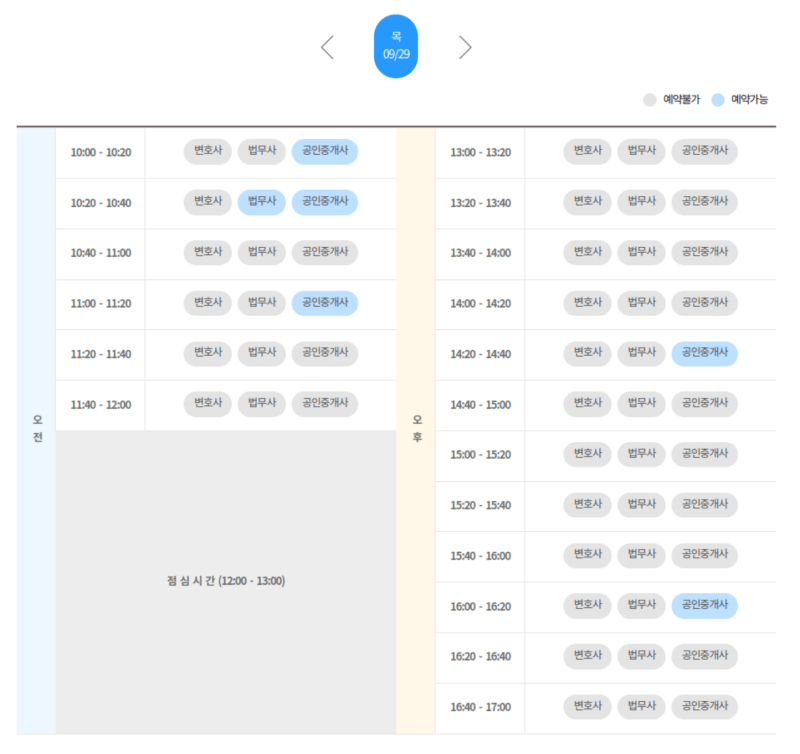Click 변호사 in the 15:00 - 15:20 row

coord(587,454)
